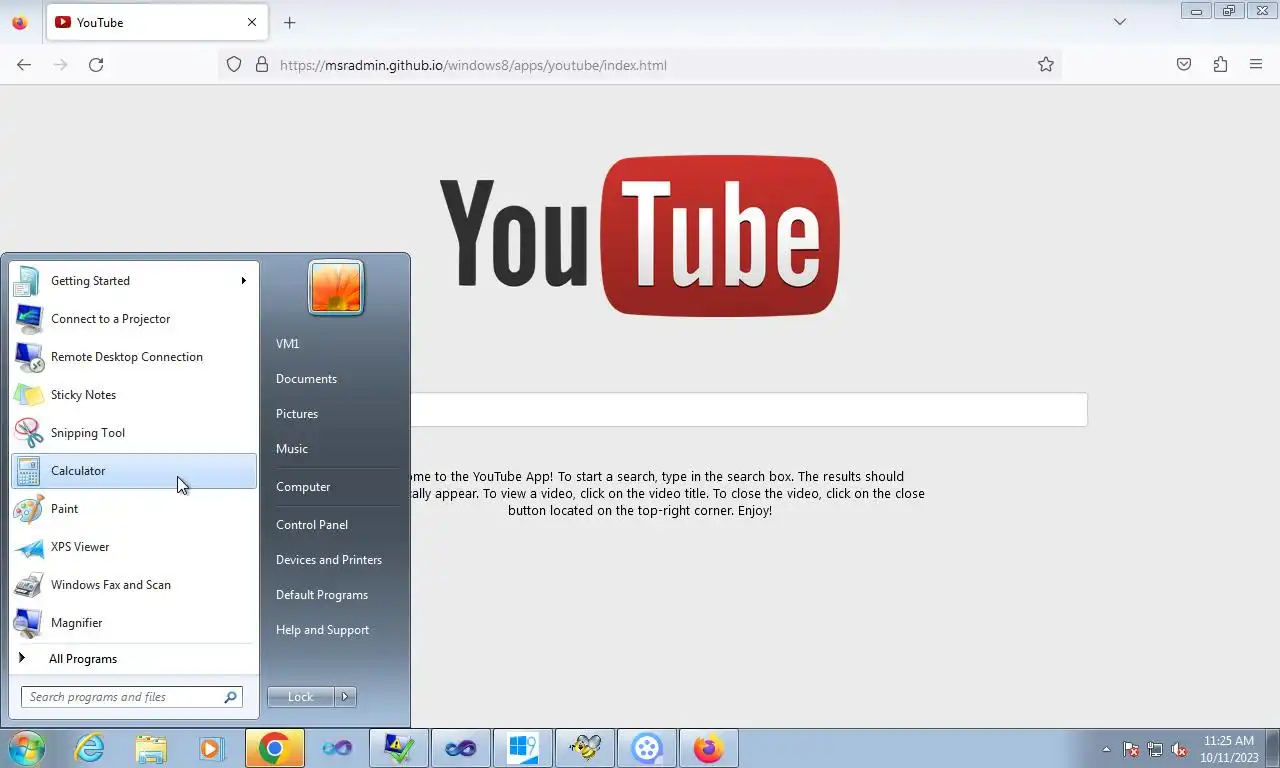Open the list all tabs dropdown
The height and width of the screenshot is (768, 1280).
click(1120, 22)
